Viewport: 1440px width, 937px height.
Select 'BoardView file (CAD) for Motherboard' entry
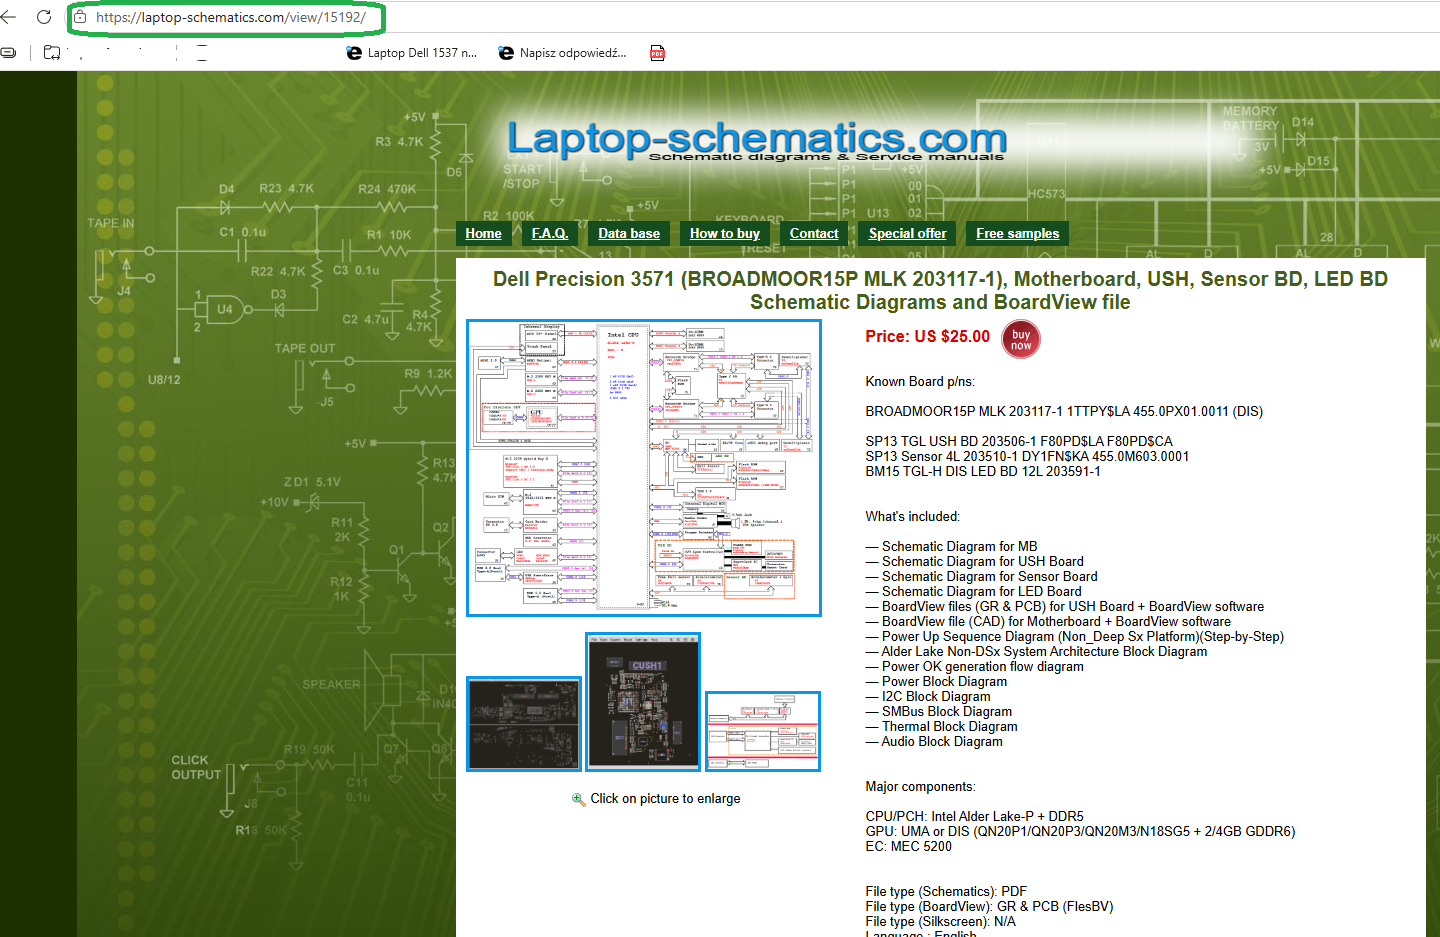coord(1048,622)
